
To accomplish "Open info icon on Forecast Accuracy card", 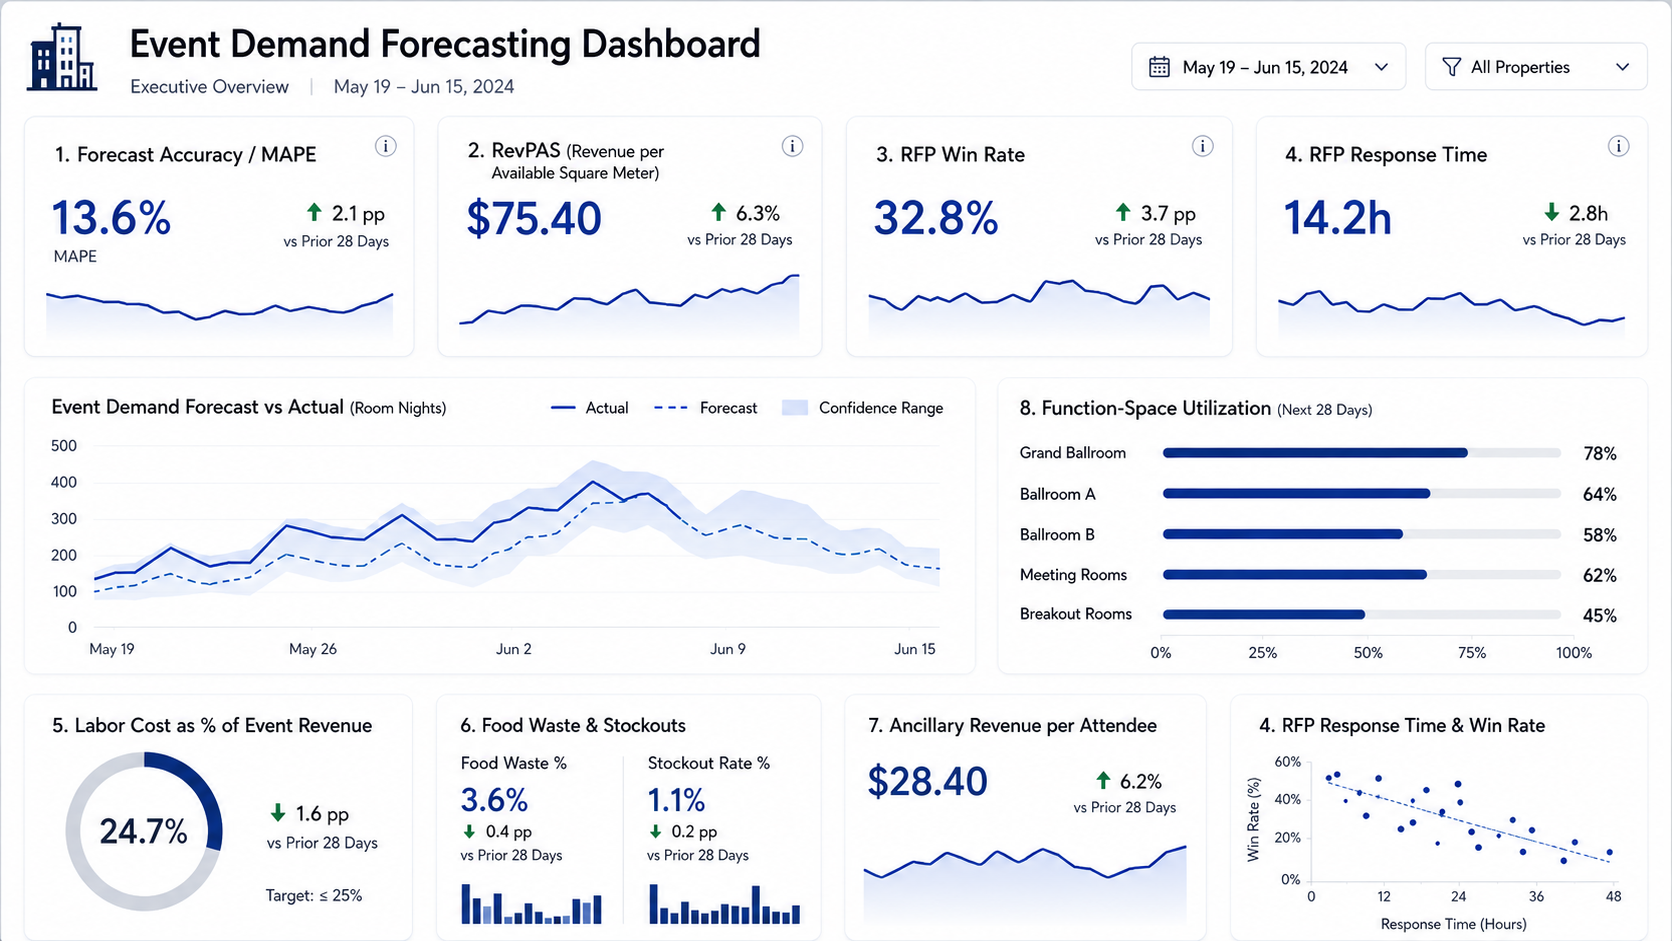I will point(385,146).
